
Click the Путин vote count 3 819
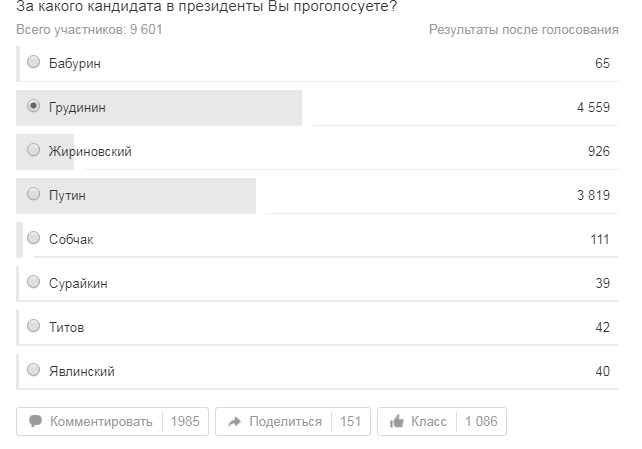coord(593,195)
